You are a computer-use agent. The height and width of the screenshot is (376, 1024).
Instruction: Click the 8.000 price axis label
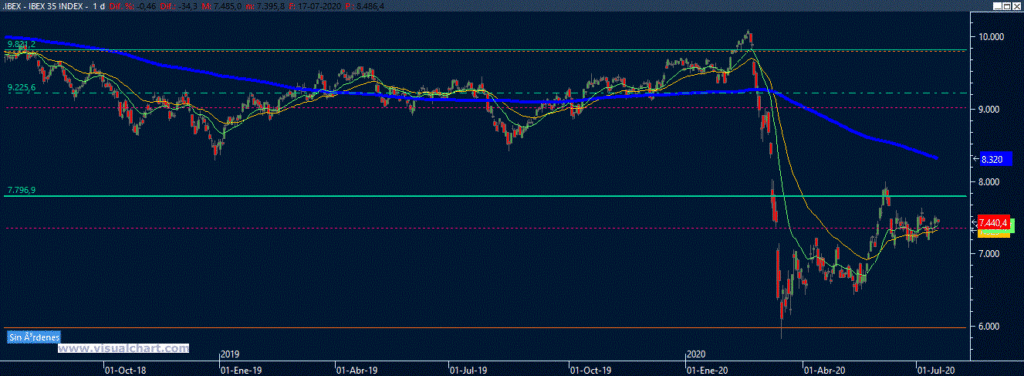(990, 181)
